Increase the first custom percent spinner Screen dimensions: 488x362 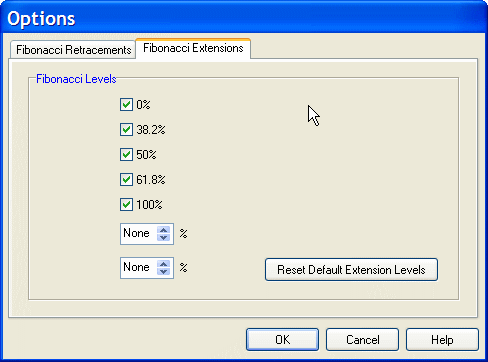coord(163,230)
